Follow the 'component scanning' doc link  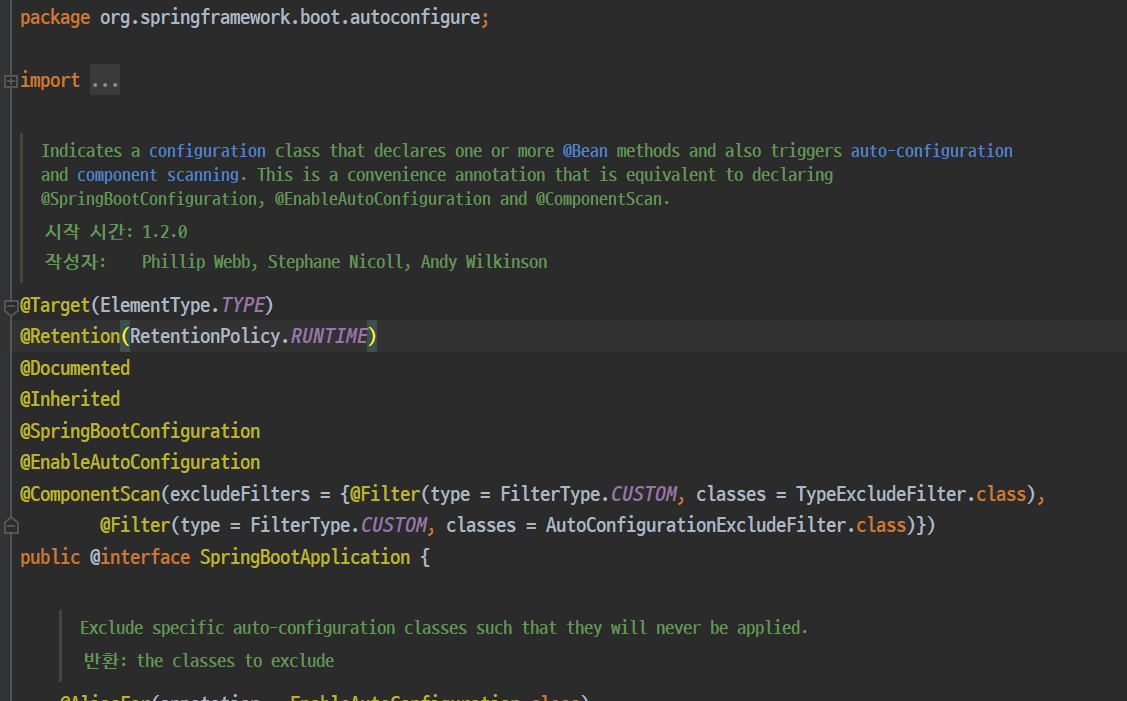pos(158,175)
